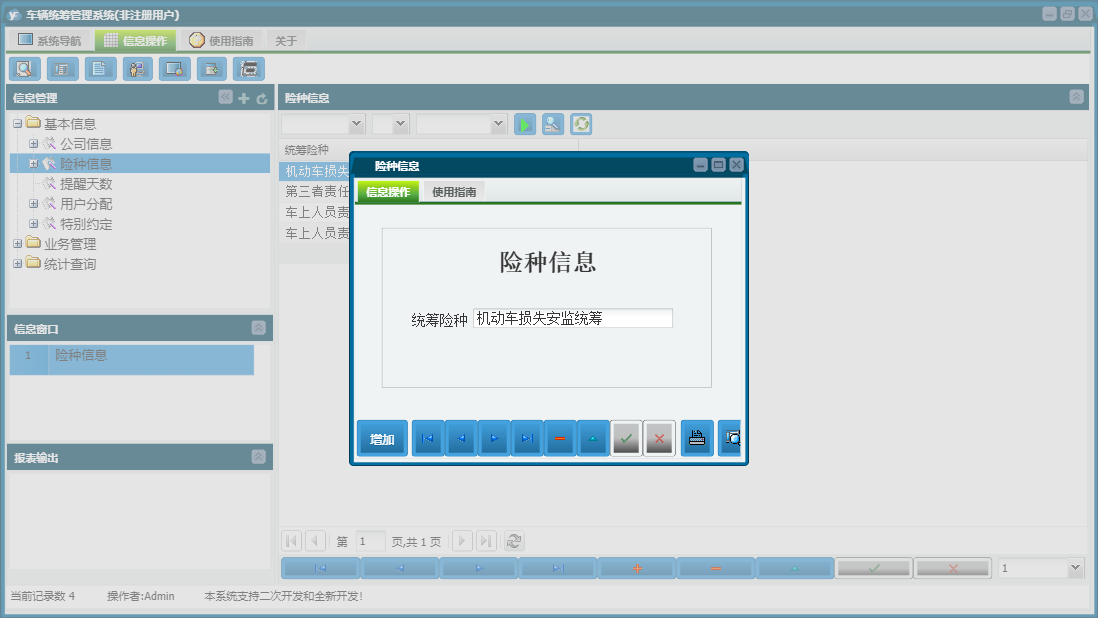Click the screen display toolbar icon

click(174, 68)
